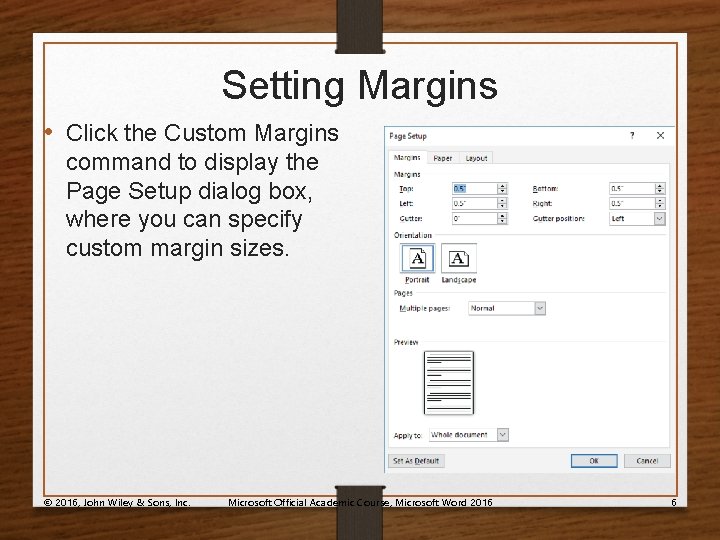The height and width of the screenshot is (540, 720).
Task: Click the 'Click the Custom Margins' bullet text
Action: click(x=202, y=133)
